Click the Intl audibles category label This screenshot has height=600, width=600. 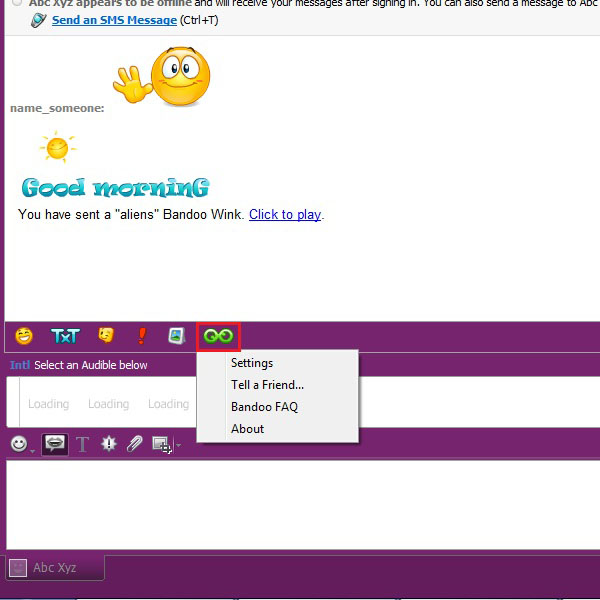(20, 365)
